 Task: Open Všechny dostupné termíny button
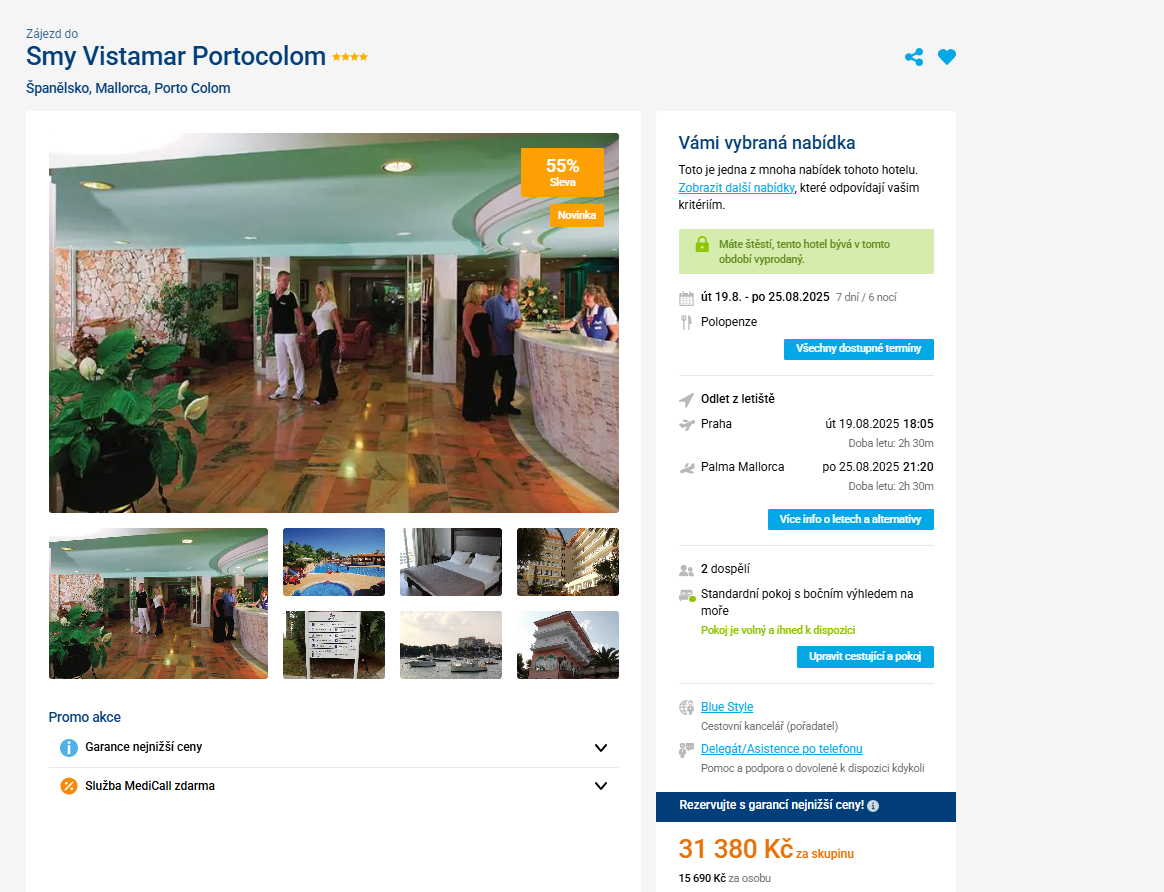[858, 349]
